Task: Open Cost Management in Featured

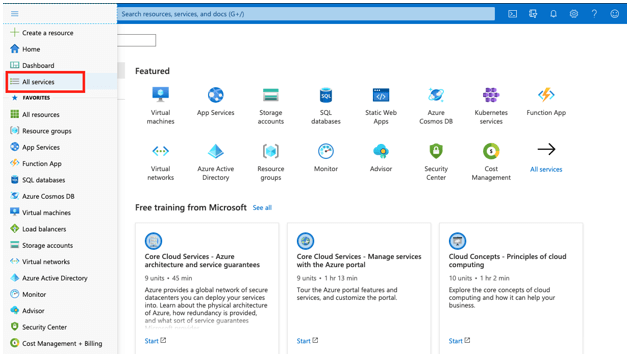Action: click(x=491, y=162)
